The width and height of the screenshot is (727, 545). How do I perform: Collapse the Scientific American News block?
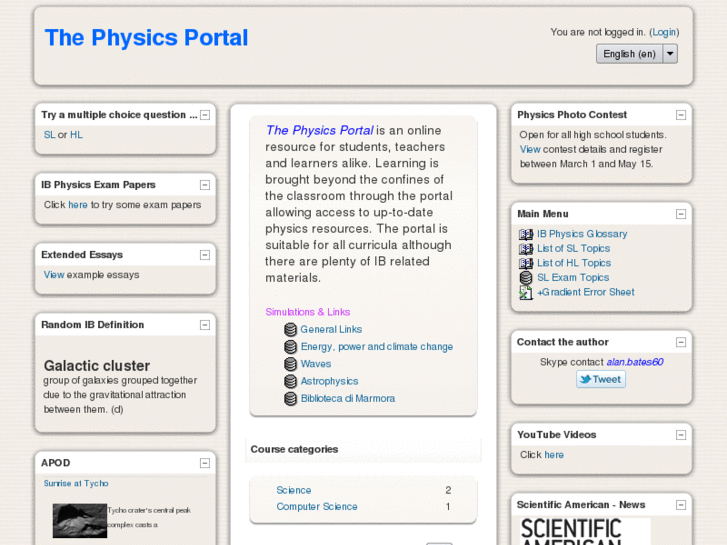pos(681,505)
